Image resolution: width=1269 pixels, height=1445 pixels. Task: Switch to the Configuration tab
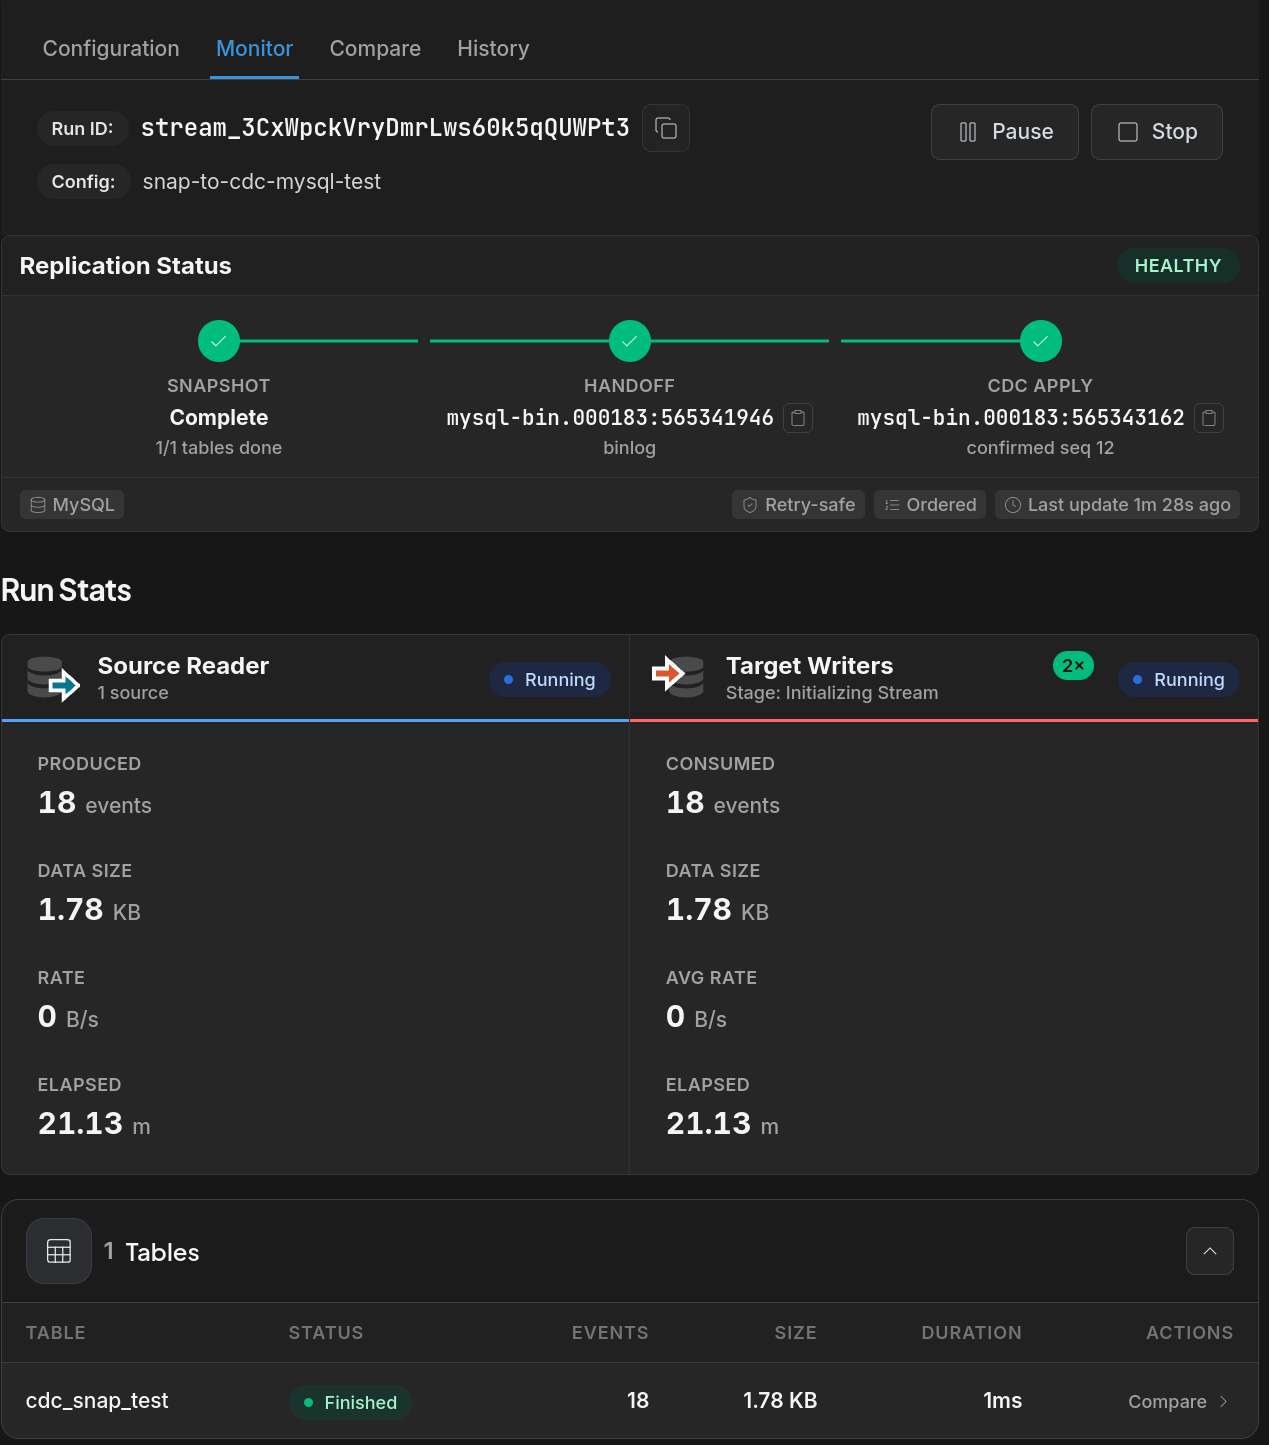[x=111, y=48]
